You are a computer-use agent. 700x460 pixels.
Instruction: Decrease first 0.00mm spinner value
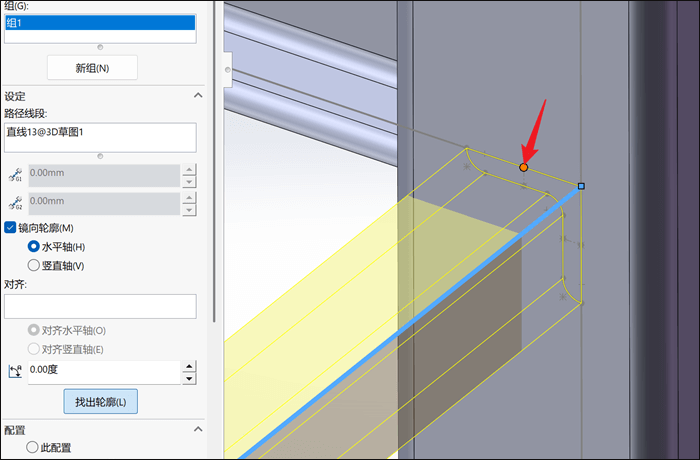point(189,181)
